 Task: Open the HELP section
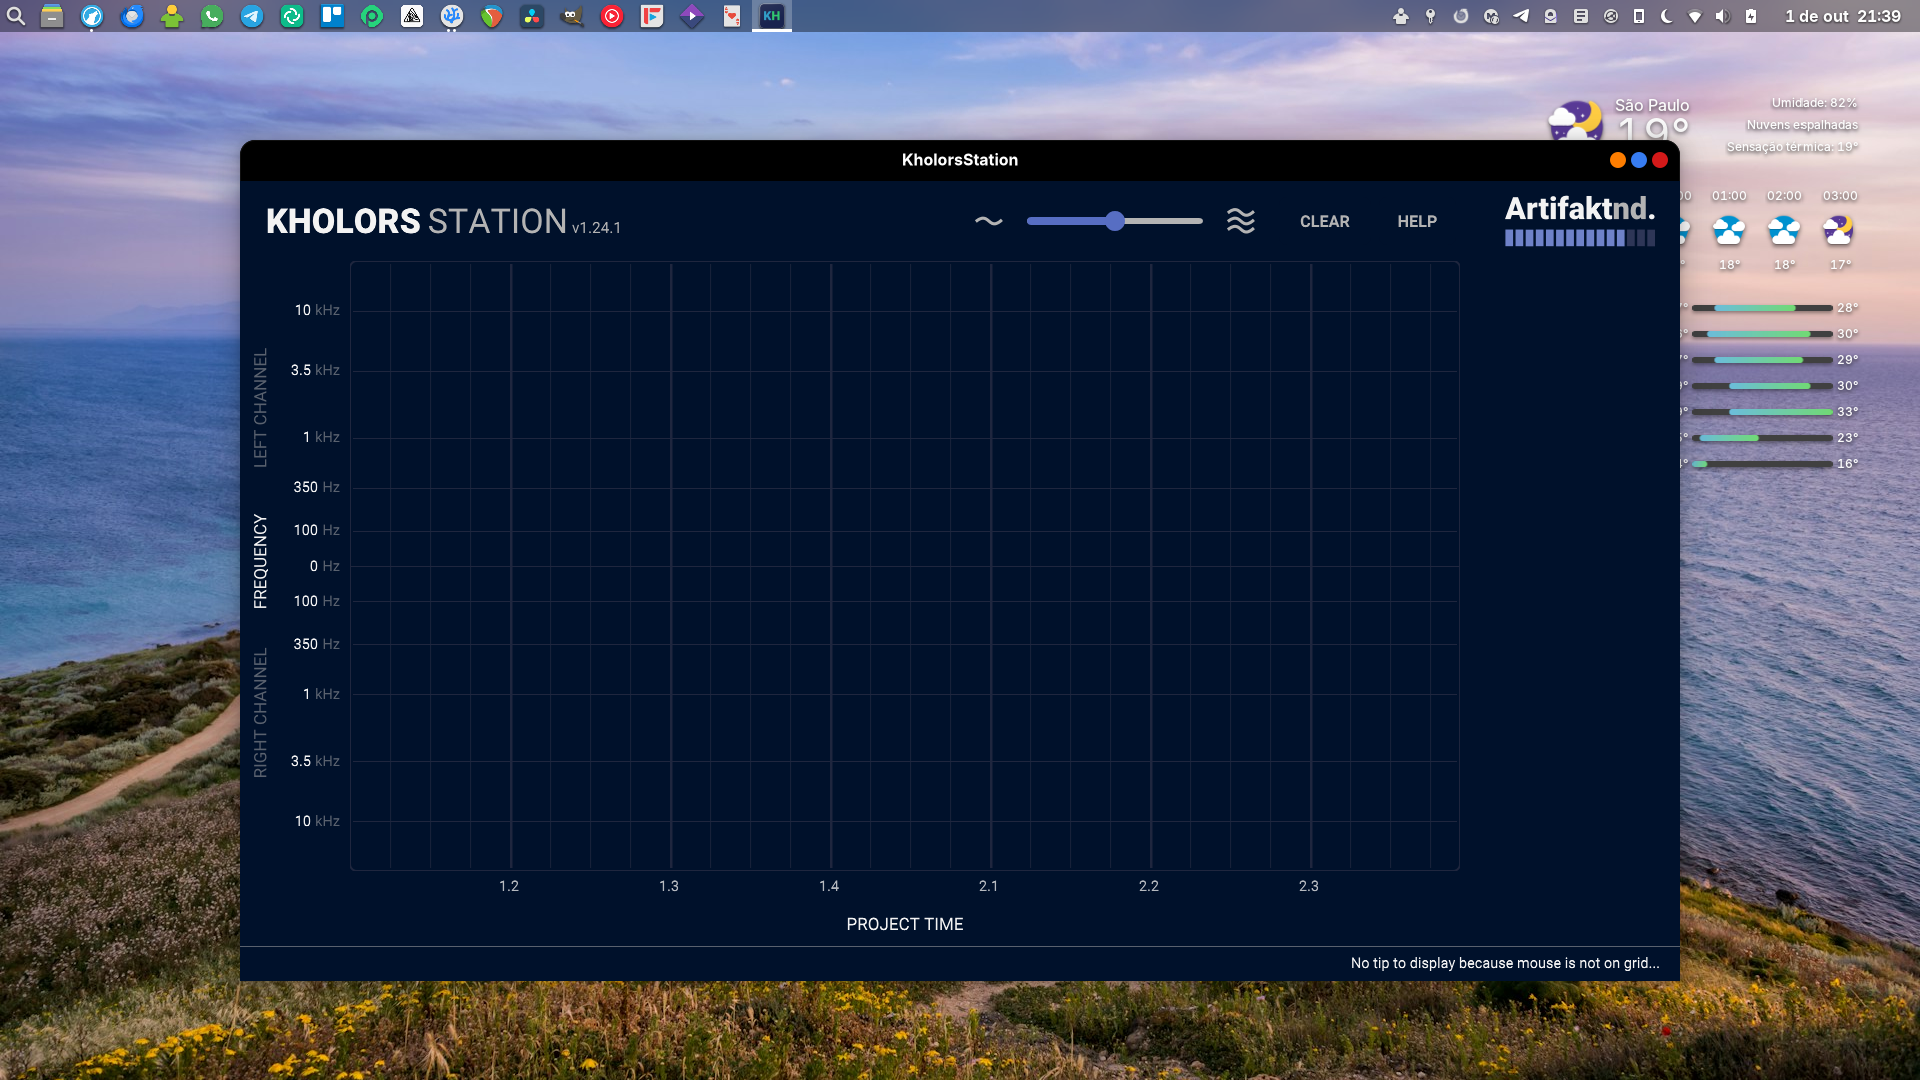(1416, 221)
